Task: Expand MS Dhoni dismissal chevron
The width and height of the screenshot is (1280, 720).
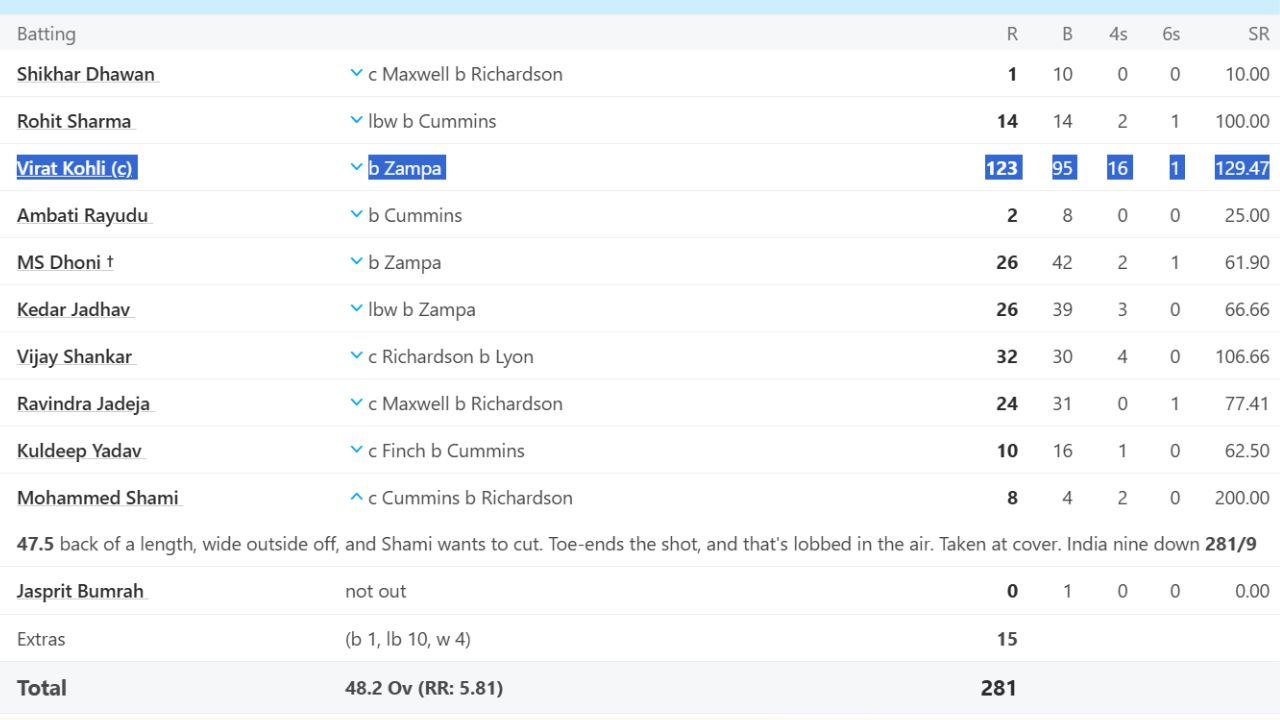Action: point(356,262)
